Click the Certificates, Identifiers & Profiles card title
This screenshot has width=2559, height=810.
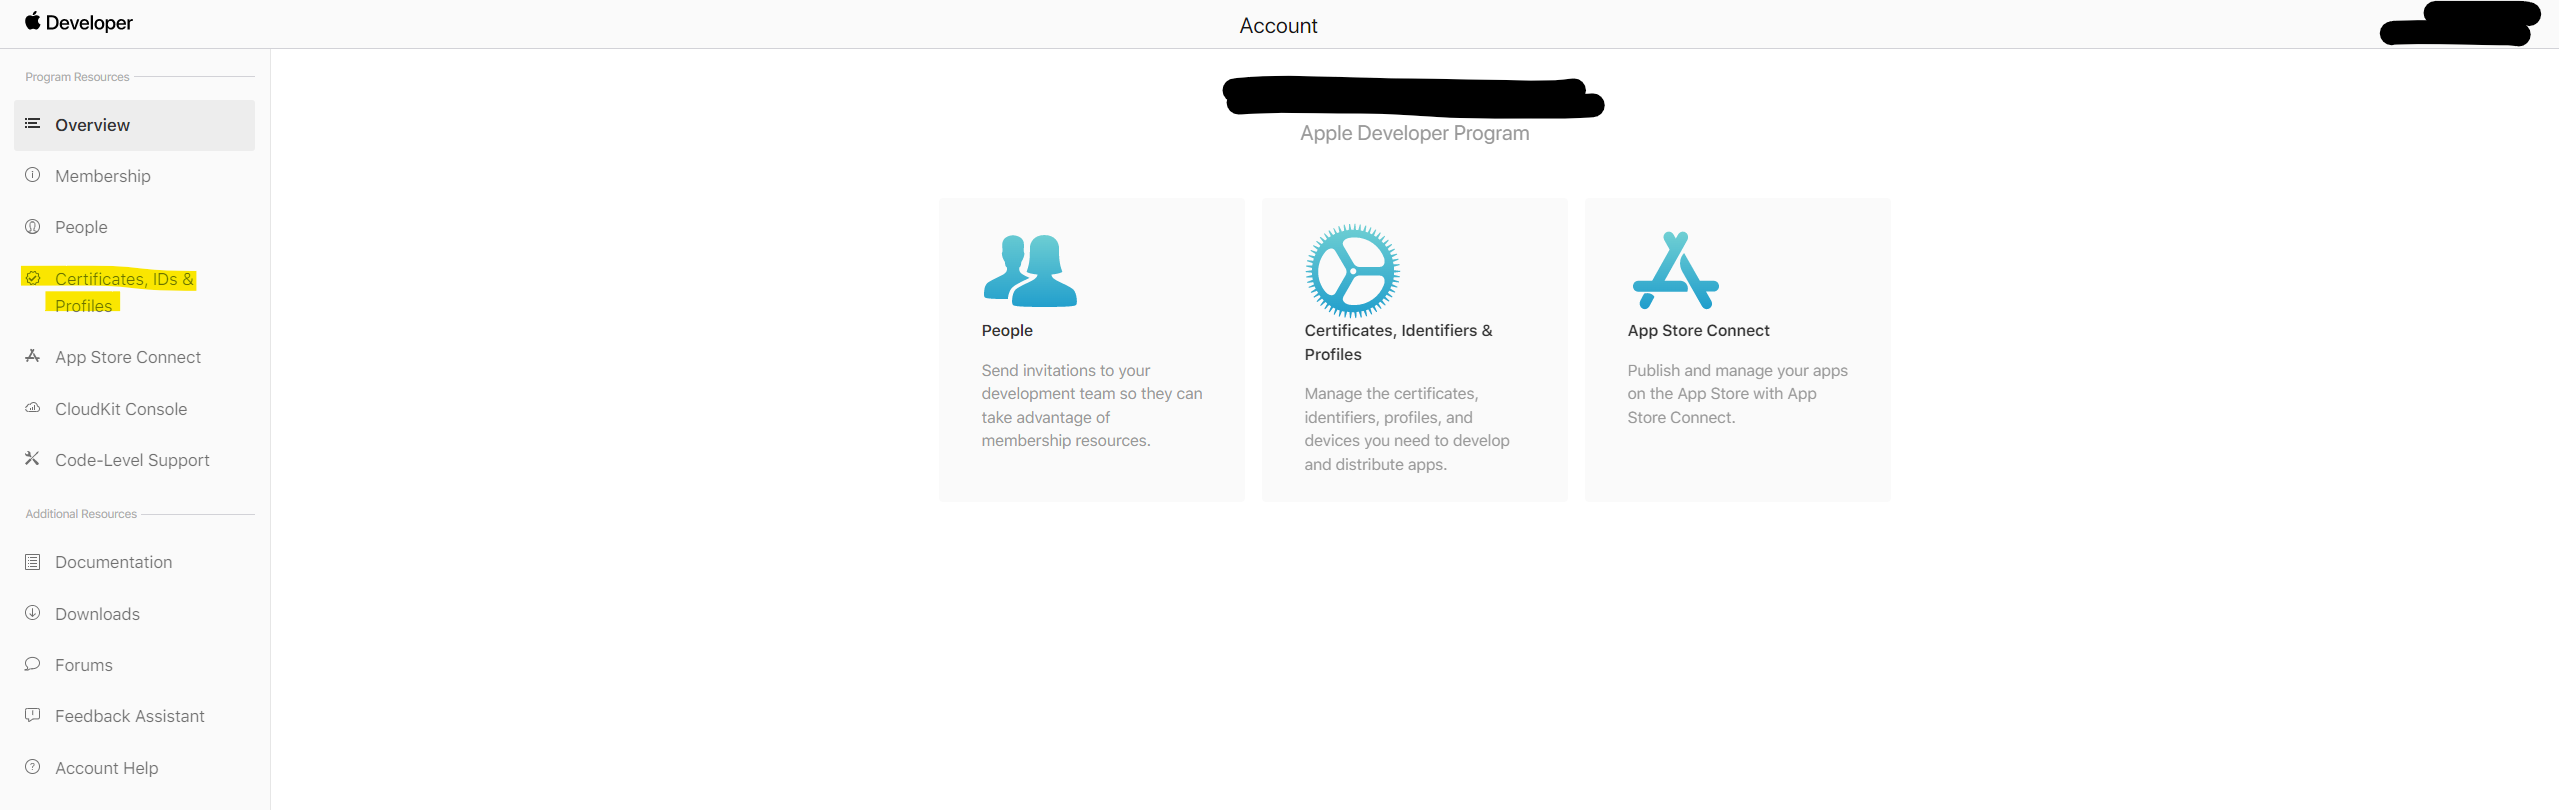tap(1398, 342)
